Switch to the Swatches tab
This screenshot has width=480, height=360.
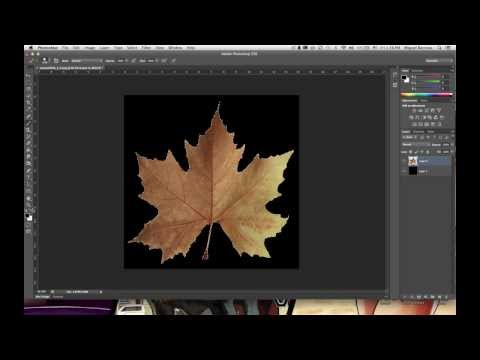417,71
